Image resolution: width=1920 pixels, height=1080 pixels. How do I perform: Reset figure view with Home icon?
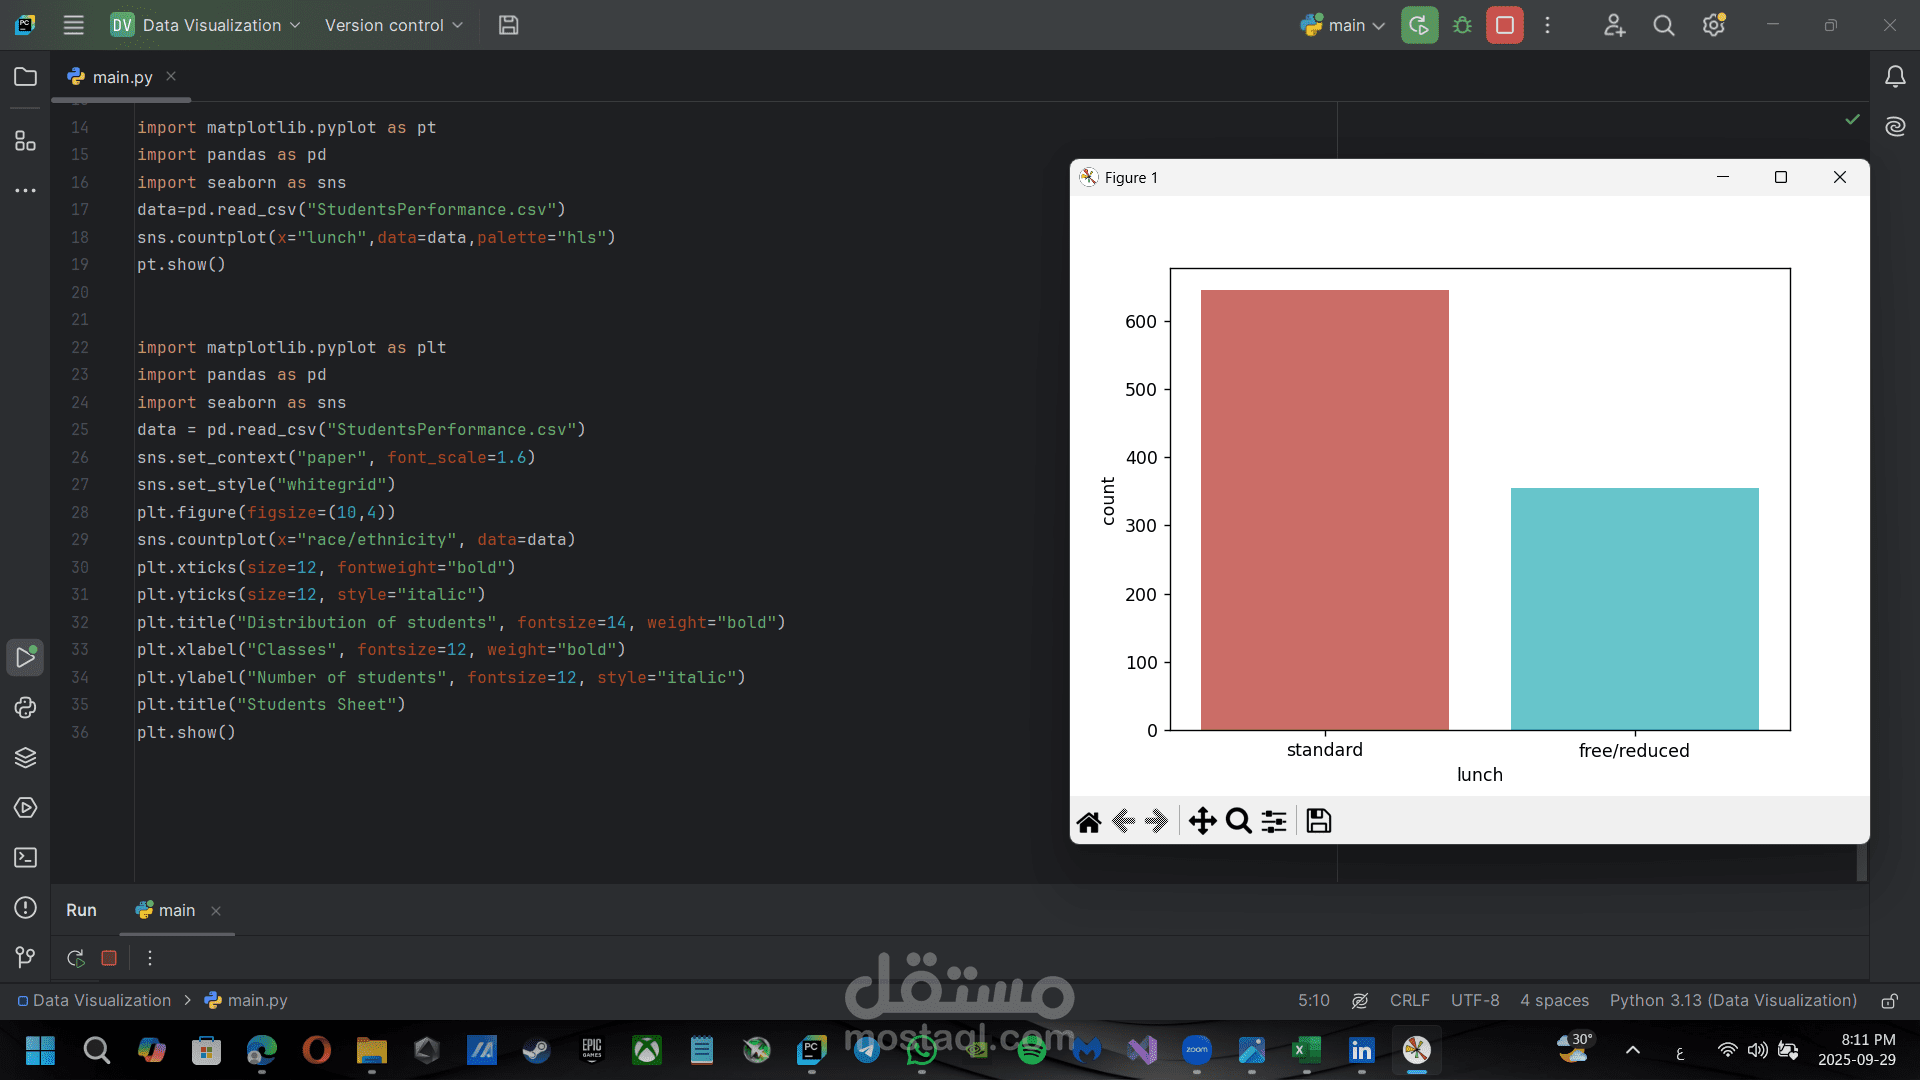1089,821
